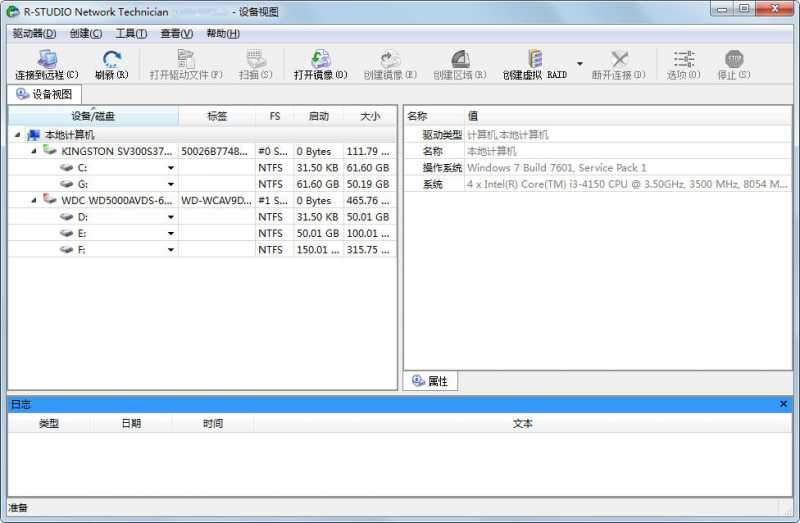Click the Open Drive Files (打开驱动文件) toolbar icon
Image resolution: width=800 pixels, height=523 pixels.
coord(186,59)
